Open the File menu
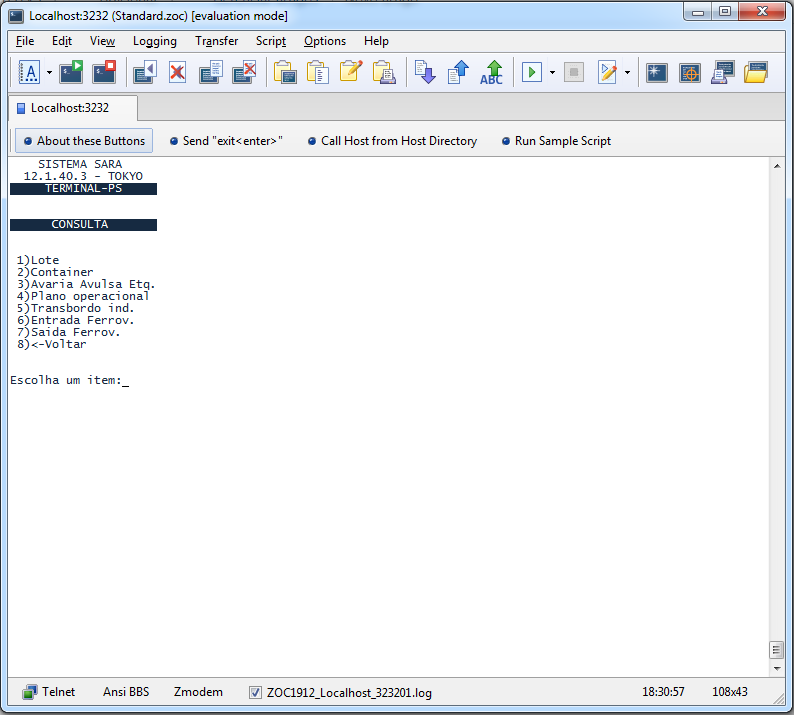Viewport: 794px width, 715px height. (x=25, y=41)
